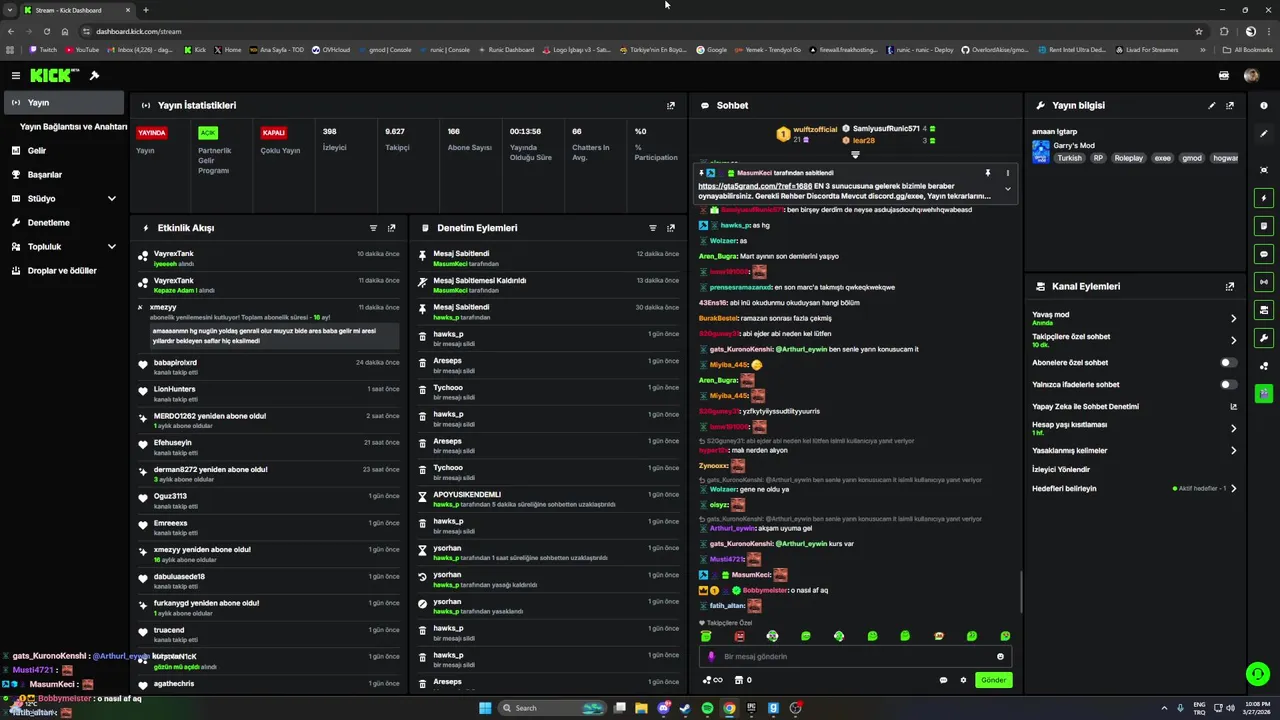Click the purple microphone icon in message box
Image resolution: width=1280 pixels, height=720 pixels.
[x=712, y=657]
